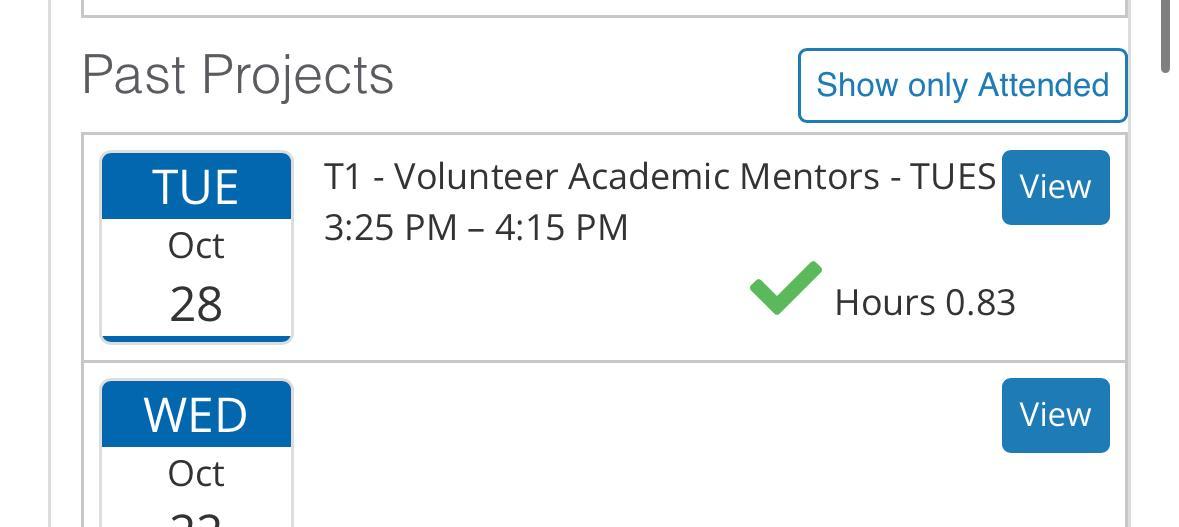
Task: Click the vertical scrollbar thumb
Action: pos(1166,36)
